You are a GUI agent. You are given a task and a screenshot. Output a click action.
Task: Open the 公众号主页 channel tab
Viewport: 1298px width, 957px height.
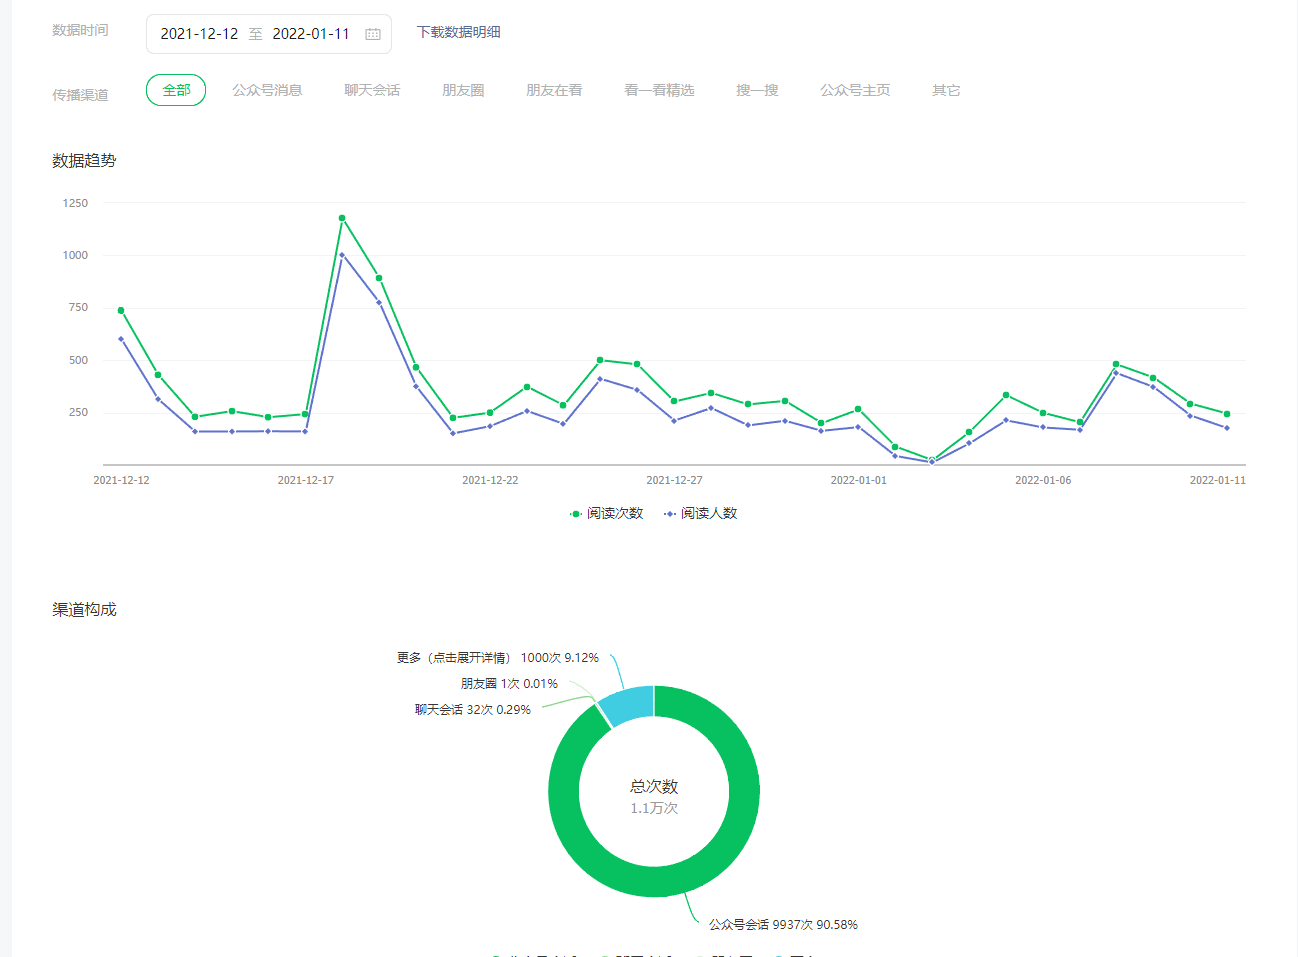tap(855, 90)
